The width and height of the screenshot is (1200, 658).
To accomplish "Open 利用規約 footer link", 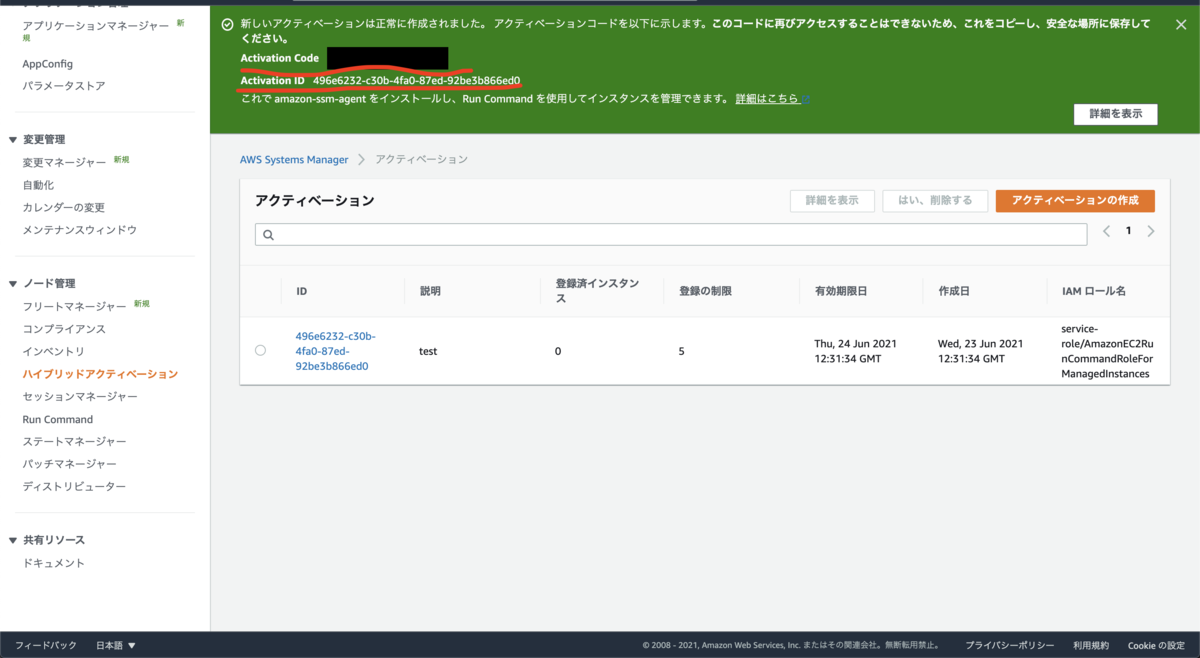I will pos(1091,646).
